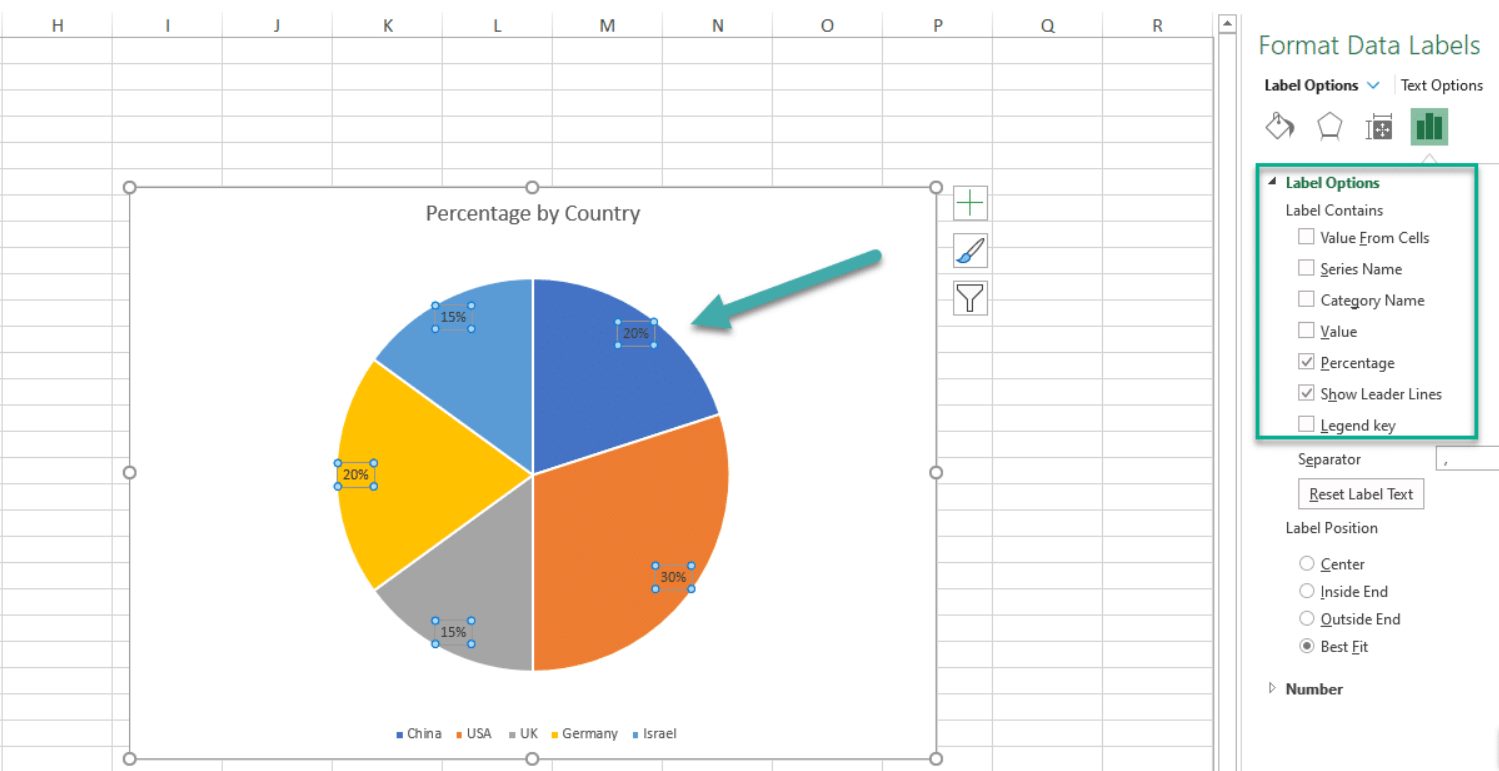Open the Fill & Line paint bucket icon
This screenshot has width=1499, height=771.
point(1280,127)
